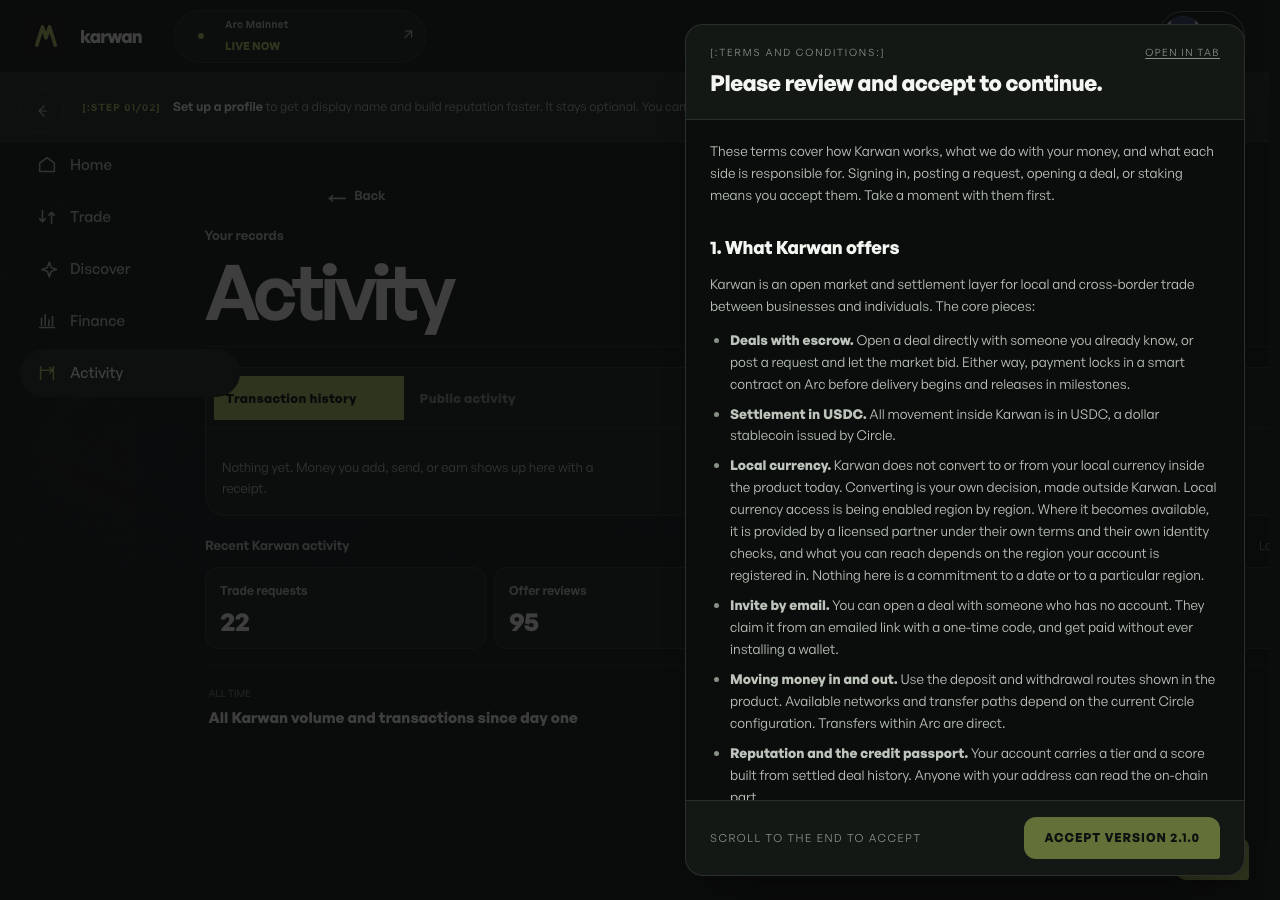Image resolution: width=1280 pixels, height=900 pixels.
Task: Open the Trade section icon
Action: pyautogui.click(x=47, y=217)
